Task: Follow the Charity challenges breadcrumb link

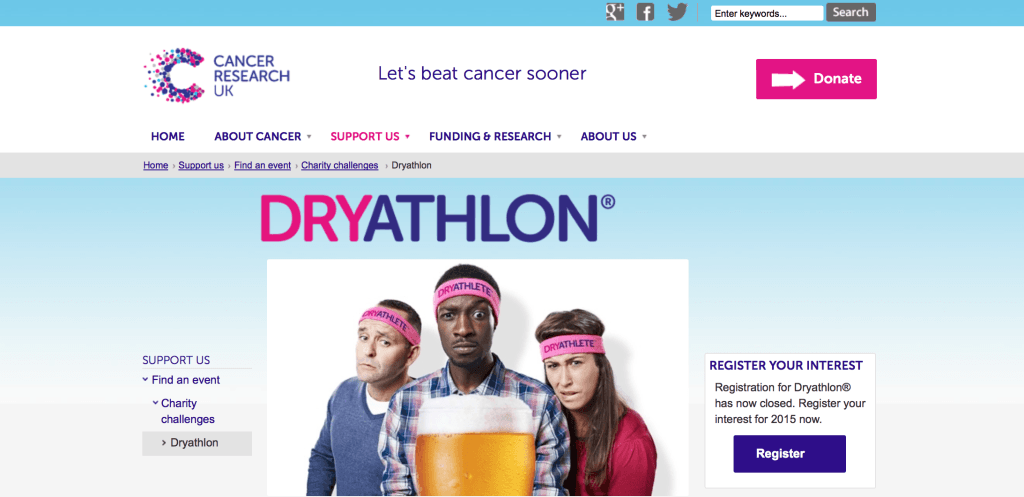Action: click(x=340, y=166)
